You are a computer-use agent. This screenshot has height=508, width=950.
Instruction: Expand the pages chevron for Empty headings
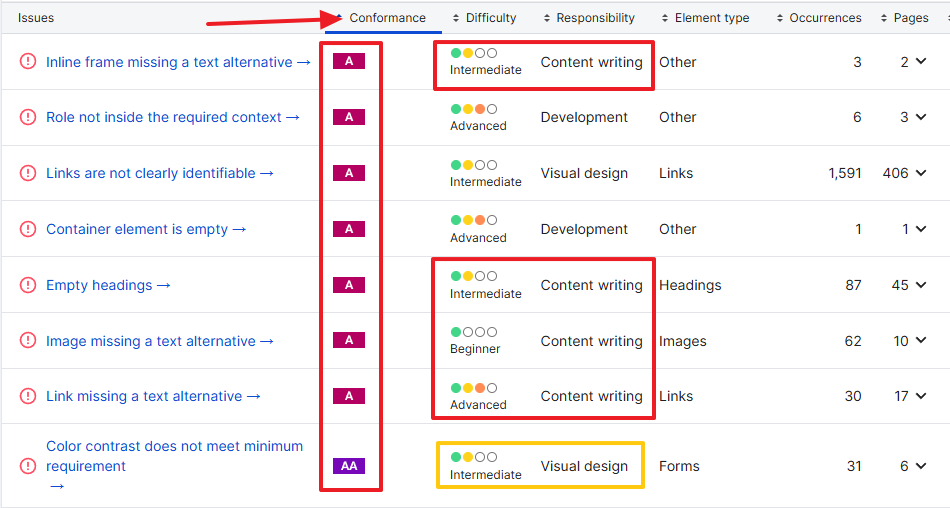point(921,285)
